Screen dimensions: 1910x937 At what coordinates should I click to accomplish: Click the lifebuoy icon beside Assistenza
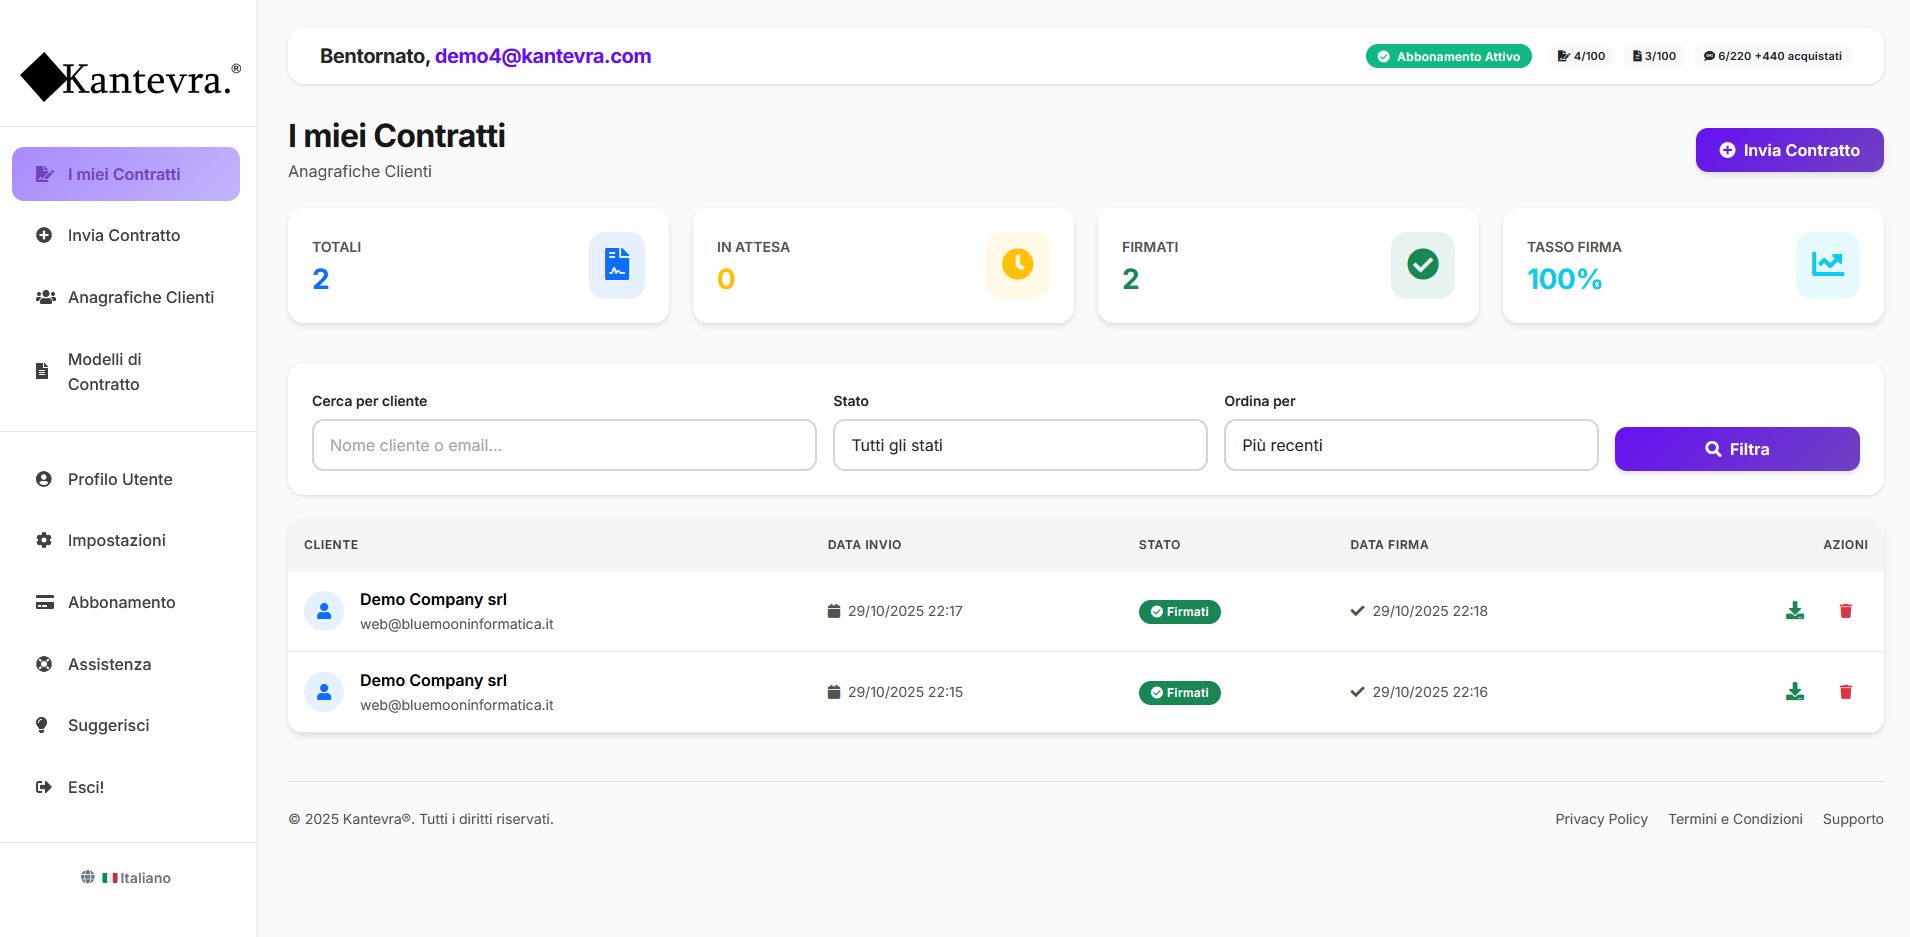click(44, 664)
